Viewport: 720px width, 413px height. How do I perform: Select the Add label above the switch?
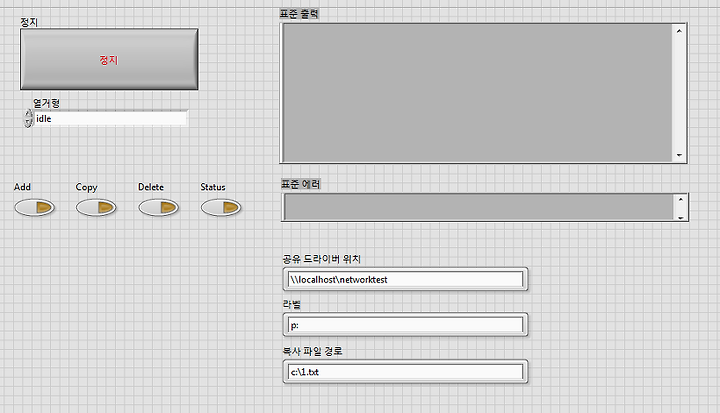22,187
